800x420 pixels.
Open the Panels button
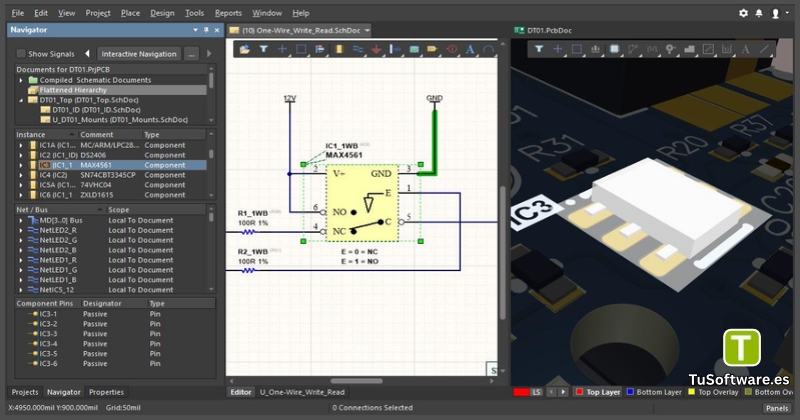click(777, 408)
